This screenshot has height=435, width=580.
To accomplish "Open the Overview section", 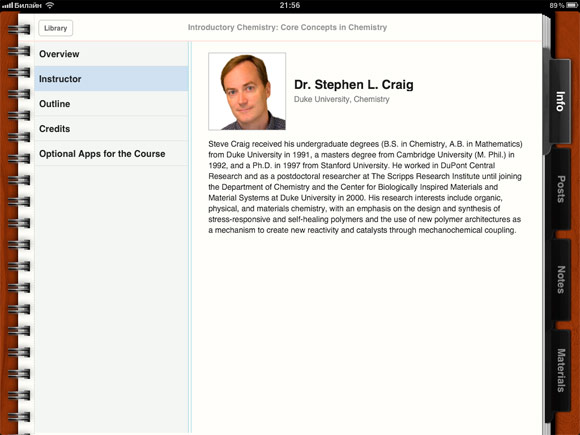I will pos(111,54).
